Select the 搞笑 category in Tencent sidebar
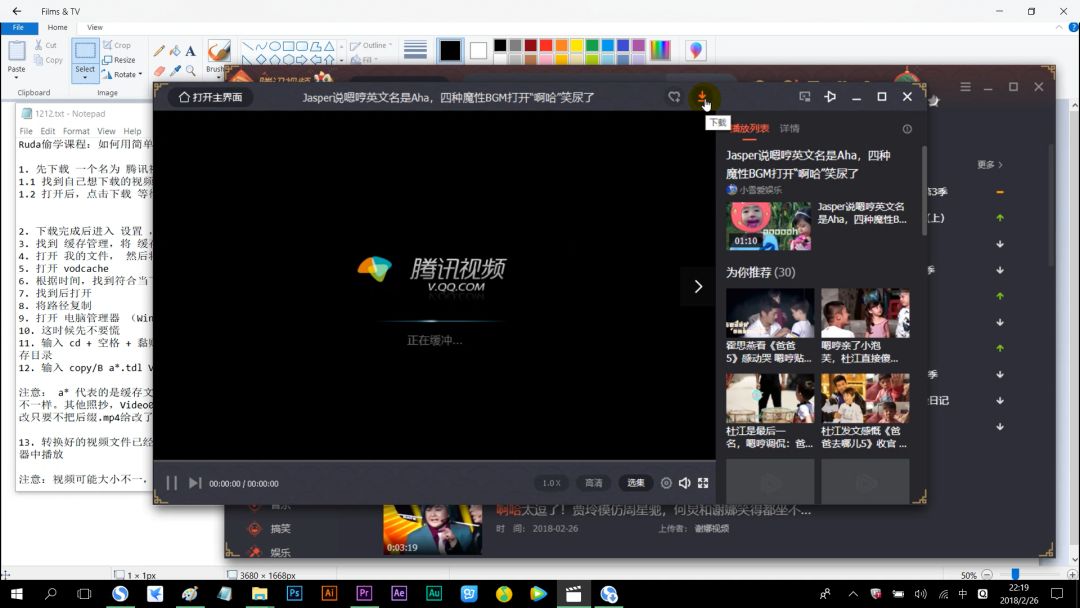 280,529
